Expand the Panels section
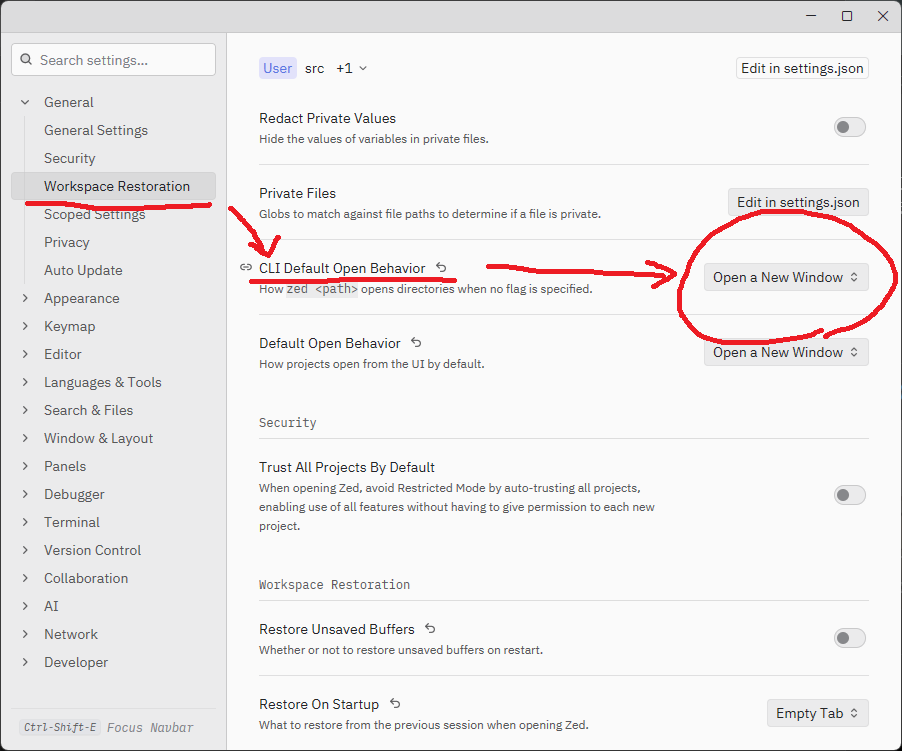 pos(25,466)
